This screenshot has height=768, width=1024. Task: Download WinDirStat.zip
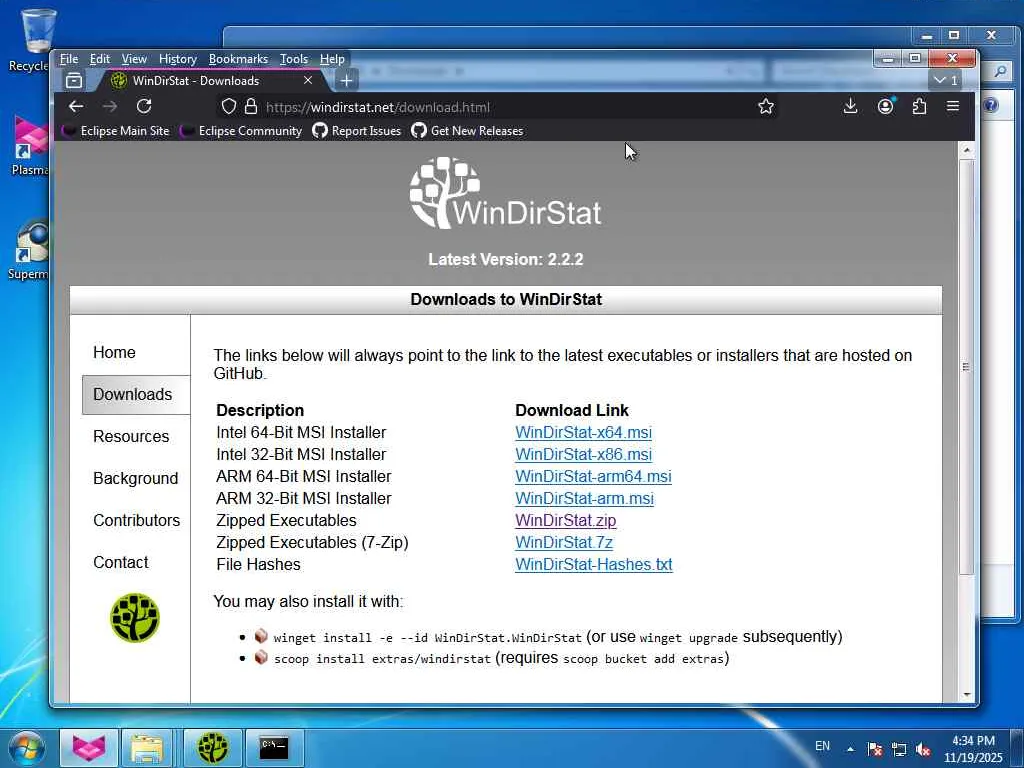[x=565, y=520]
